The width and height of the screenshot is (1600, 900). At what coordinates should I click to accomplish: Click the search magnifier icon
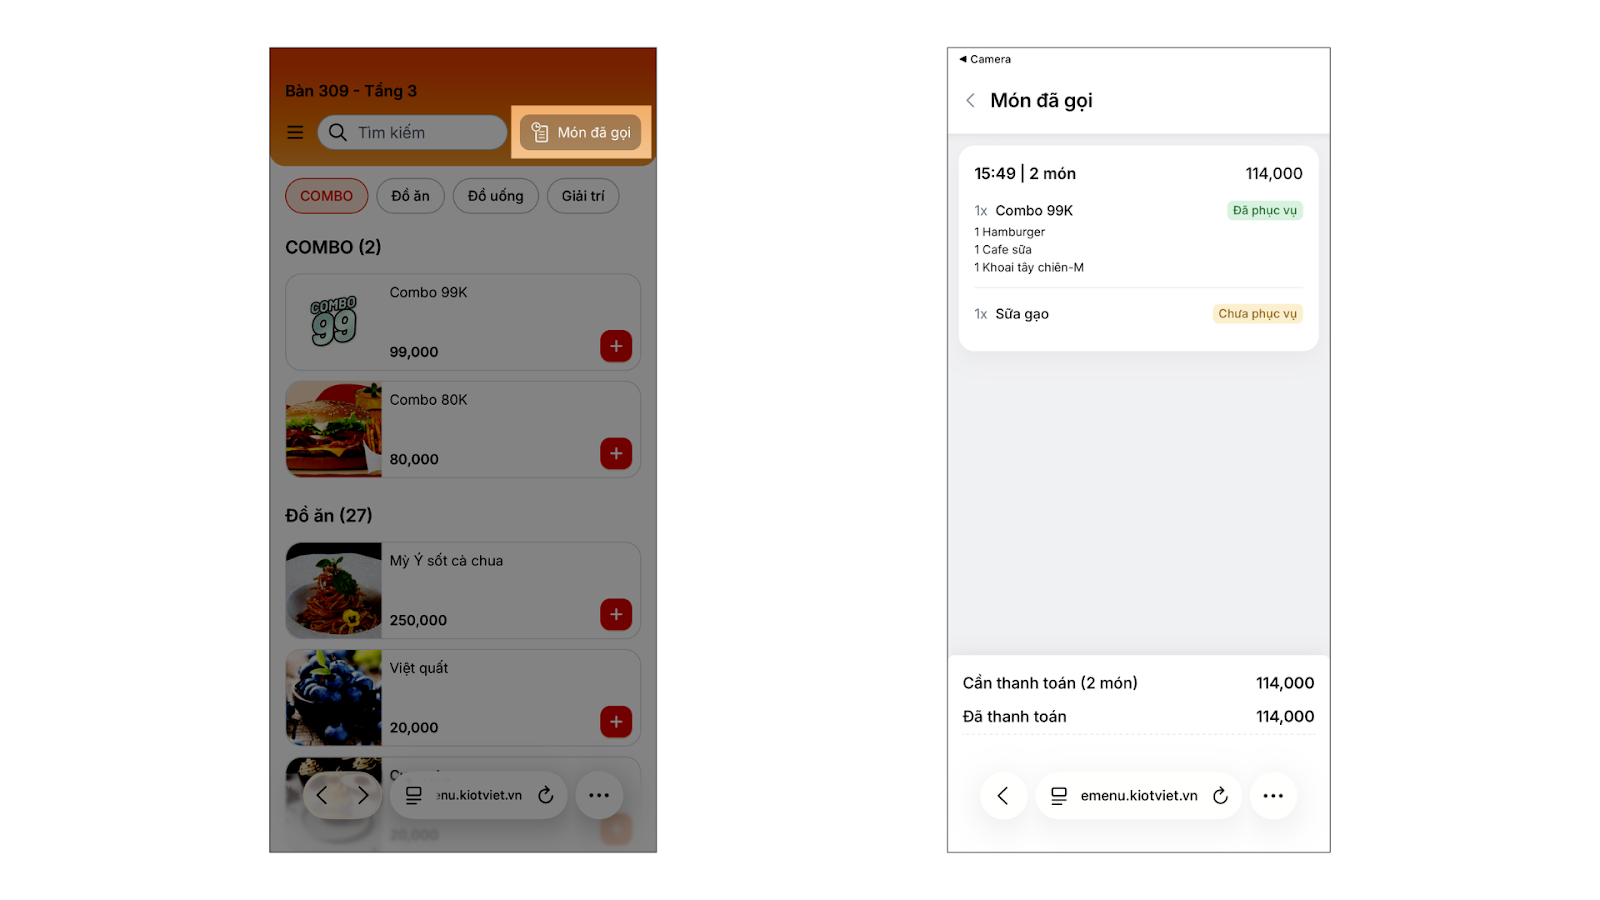[338, 132]
